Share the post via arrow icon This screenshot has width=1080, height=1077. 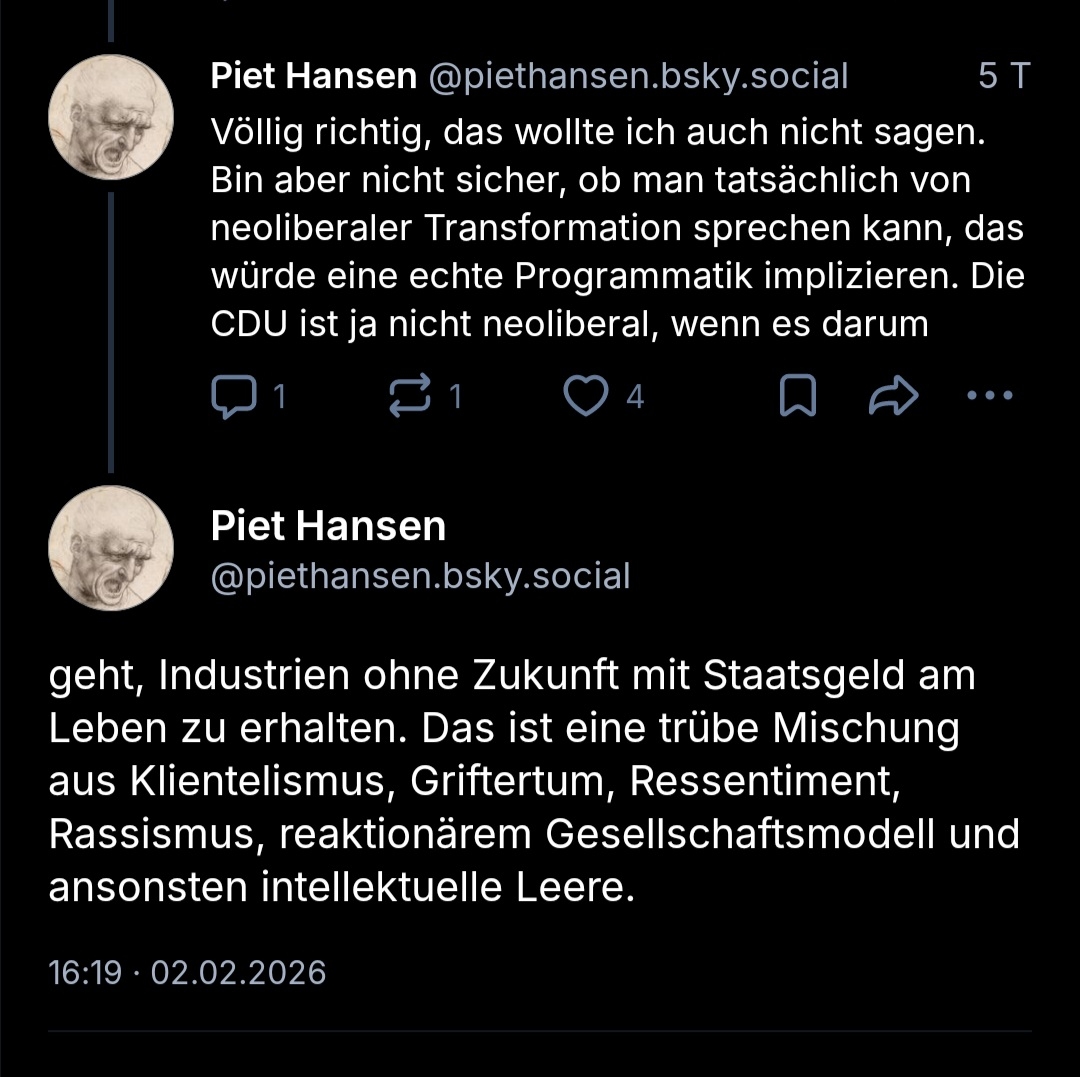(x=893, y=398)
